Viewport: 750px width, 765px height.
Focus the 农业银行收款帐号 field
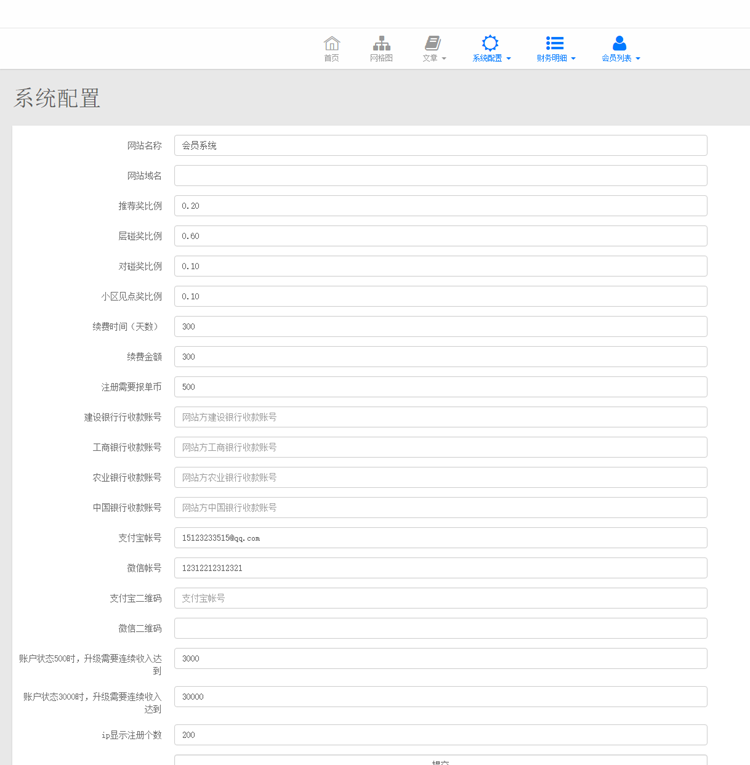click(x=441, y=477)
